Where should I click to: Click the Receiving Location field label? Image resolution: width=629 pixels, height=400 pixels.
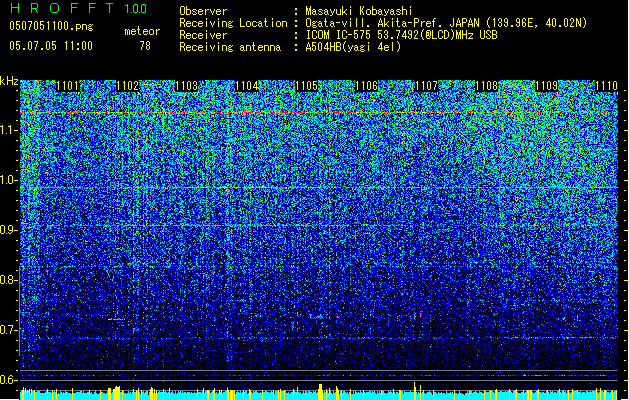pyautogui.click(x=233, y=23)
